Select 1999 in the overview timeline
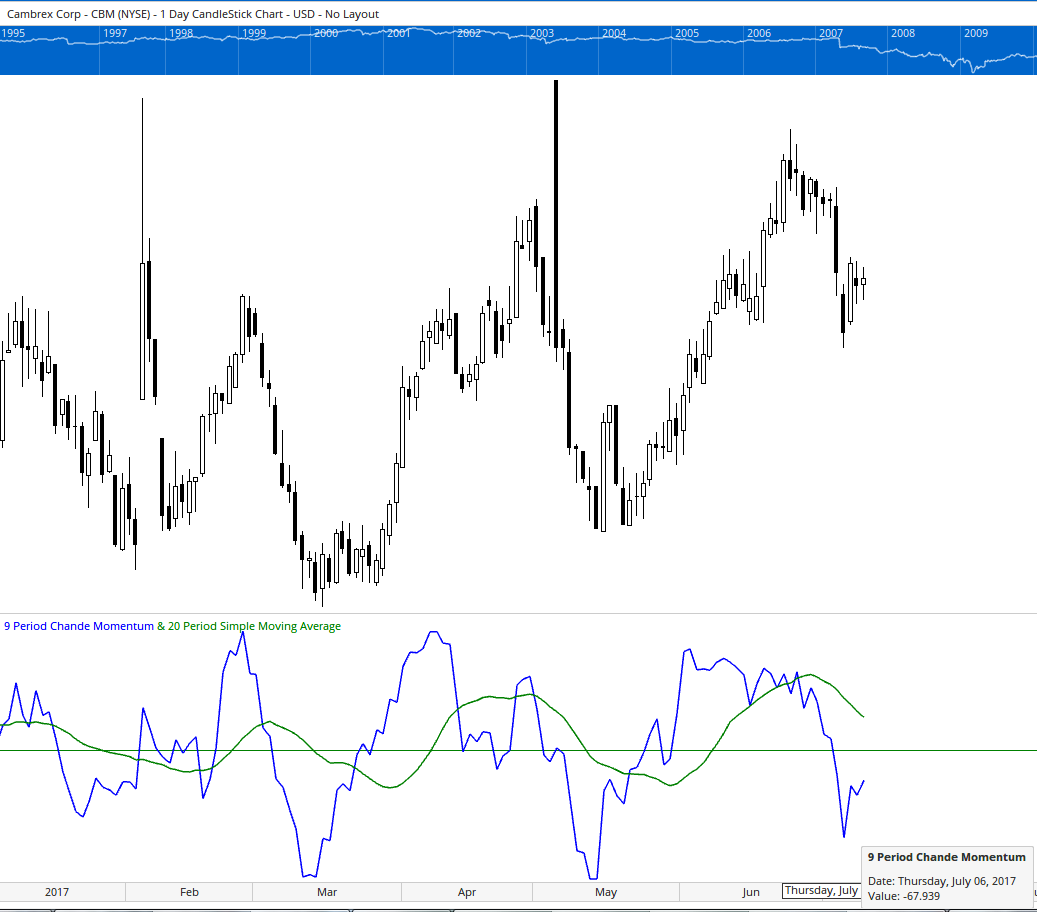 254,33
